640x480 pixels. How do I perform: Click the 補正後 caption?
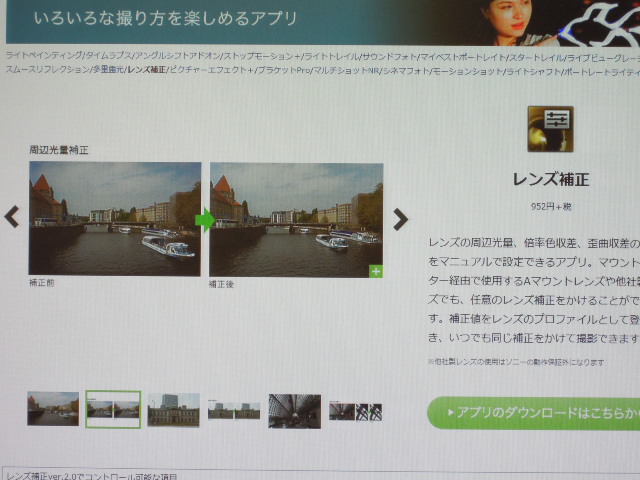pyautogui.click(x=222, y=284)
